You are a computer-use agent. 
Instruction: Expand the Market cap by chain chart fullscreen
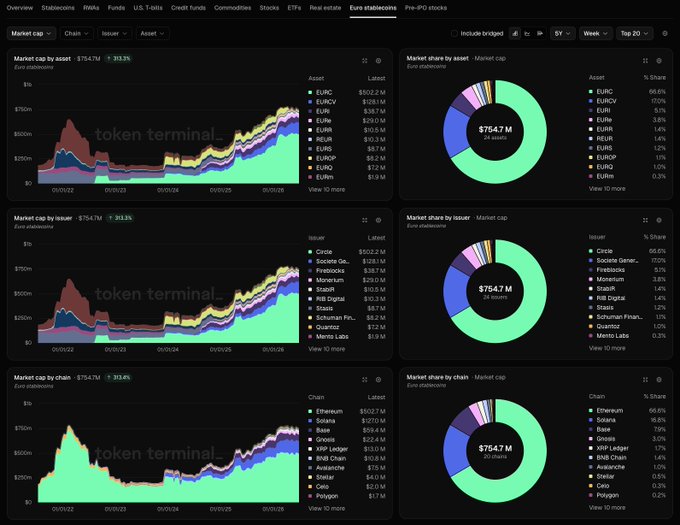365,380
